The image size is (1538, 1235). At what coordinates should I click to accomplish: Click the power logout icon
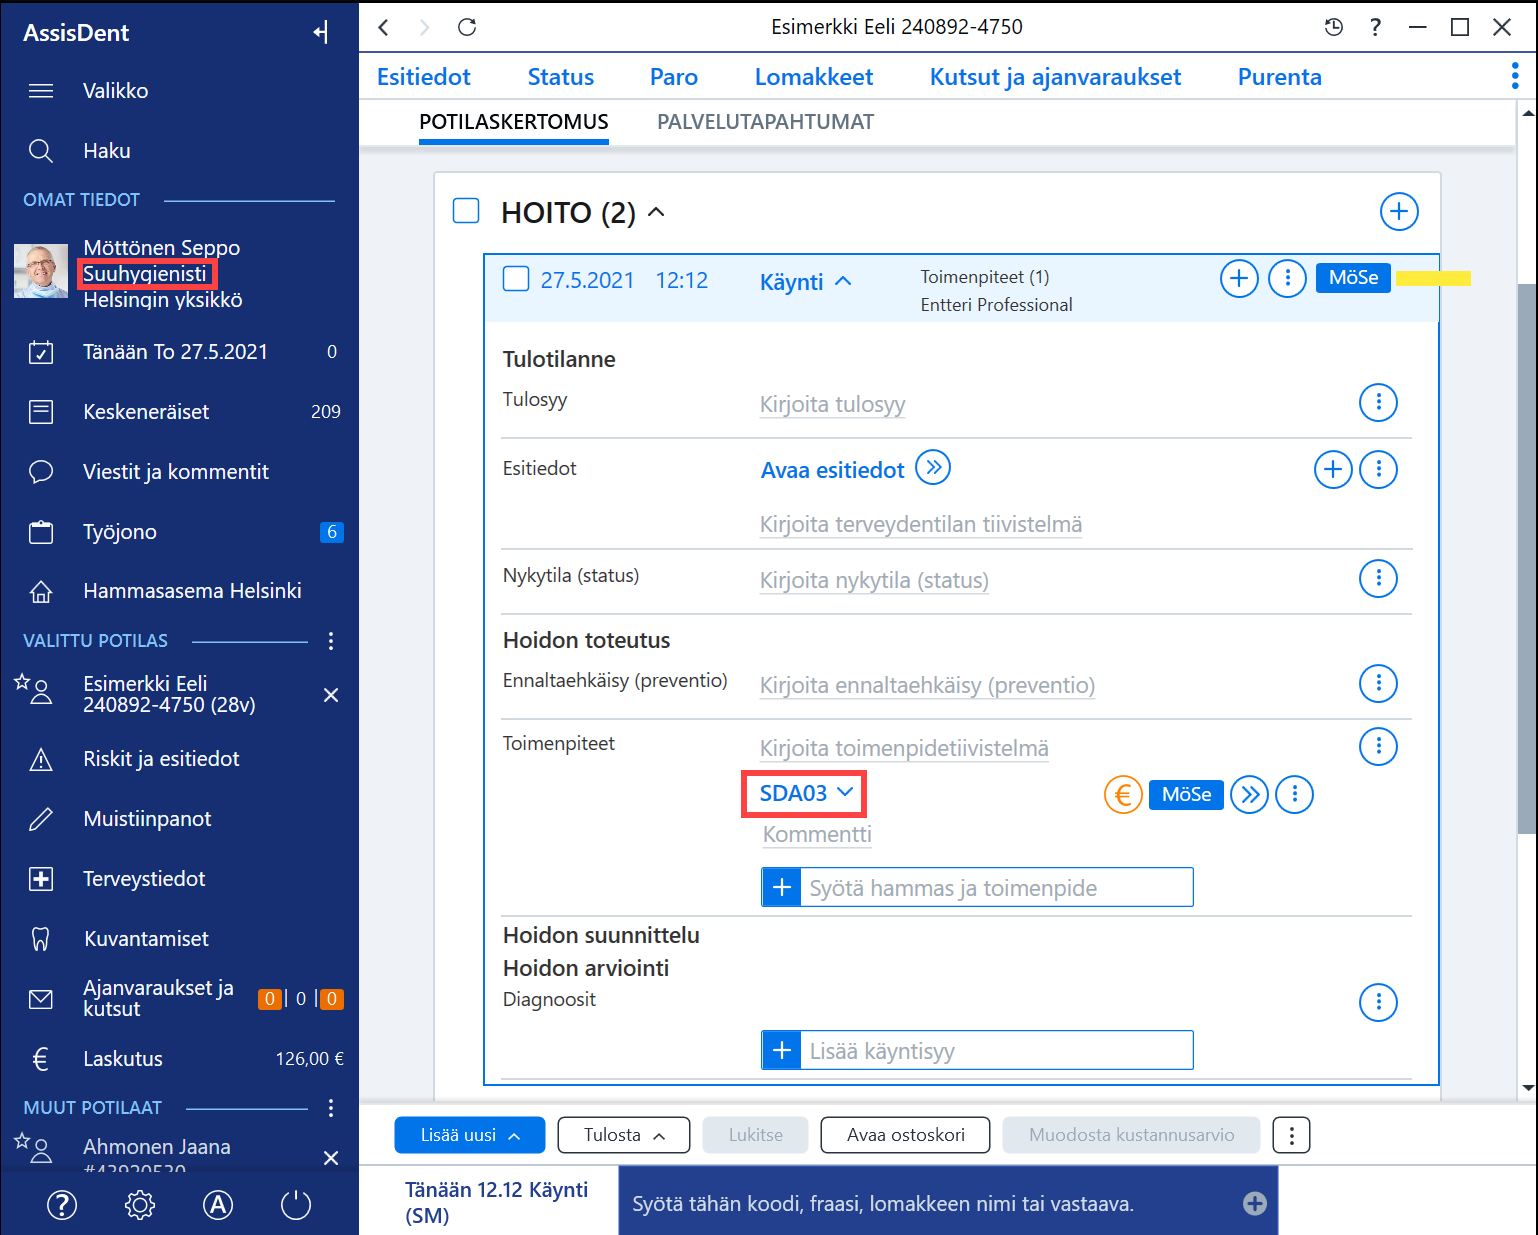pyautogui.click(x=296, y=1205)
